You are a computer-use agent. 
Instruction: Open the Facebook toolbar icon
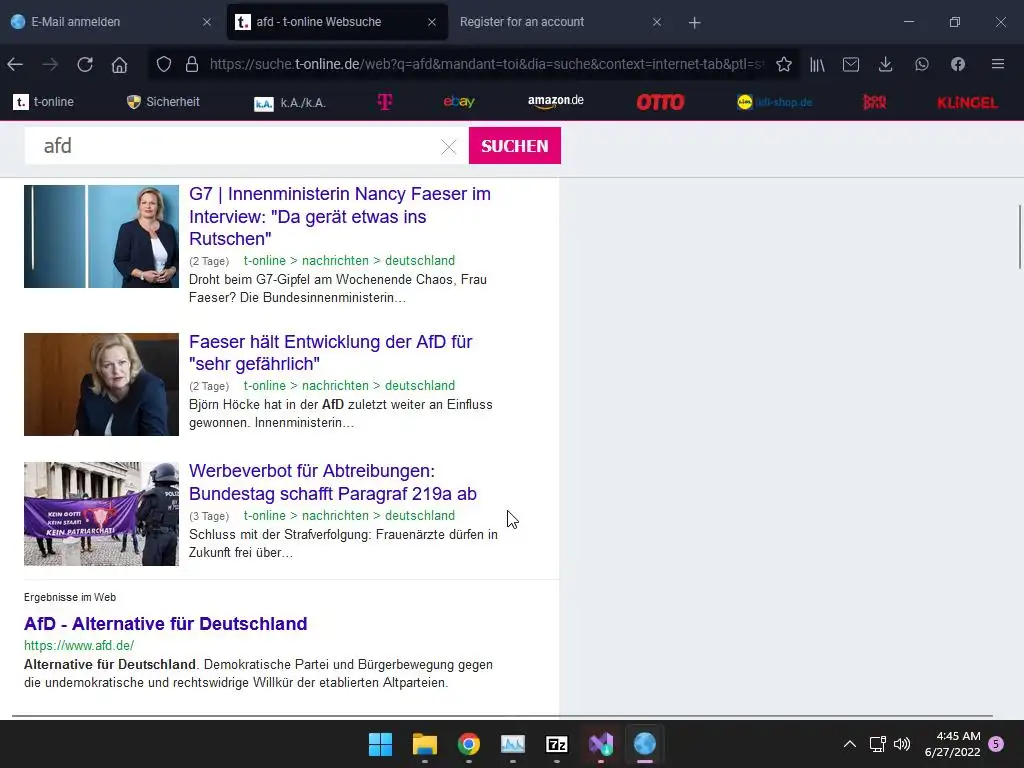click(957, 64)
